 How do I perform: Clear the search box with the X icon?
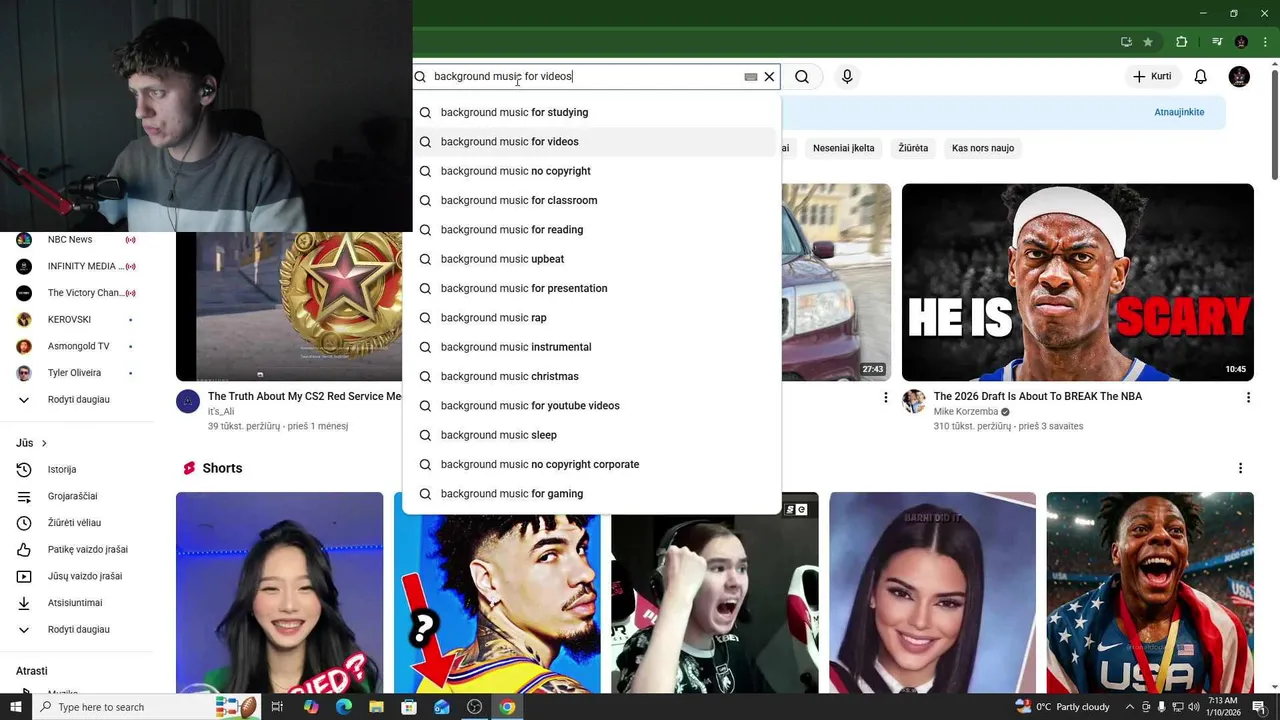pyautogui.click(x=769, y=76)
